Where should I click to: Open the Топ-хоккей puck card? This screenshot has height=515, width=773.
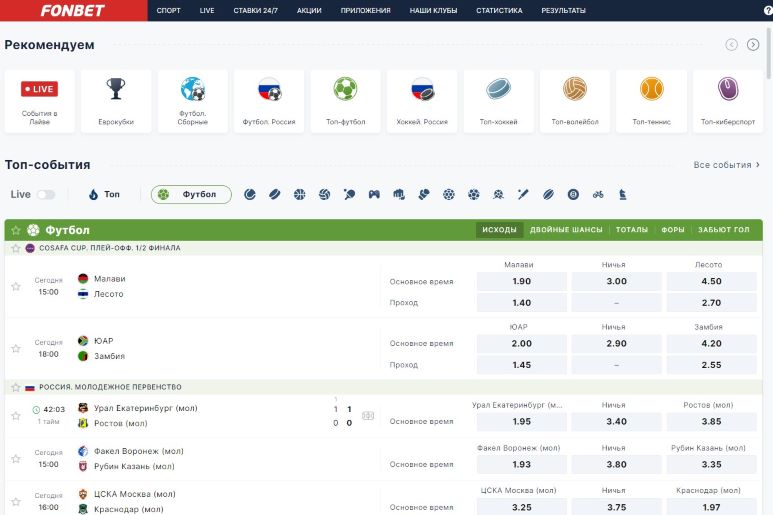click(498, 102)
